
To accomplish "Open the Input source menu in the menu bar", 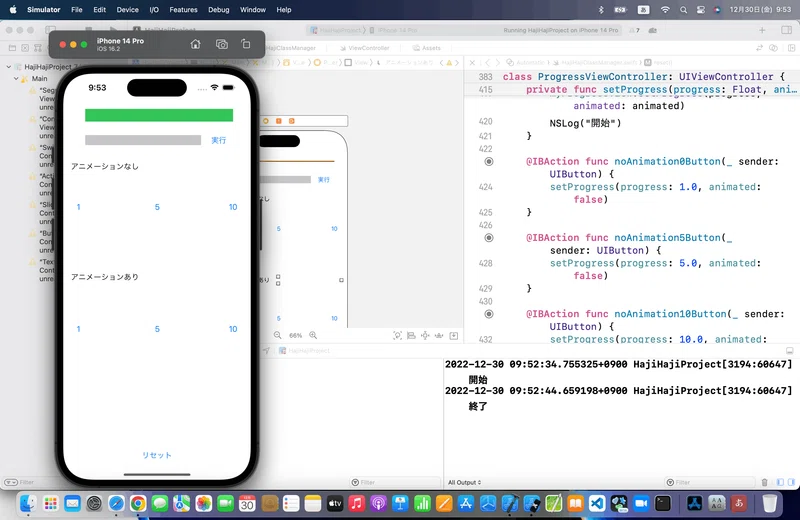I will pyautogui.click(x=643, y=10).
